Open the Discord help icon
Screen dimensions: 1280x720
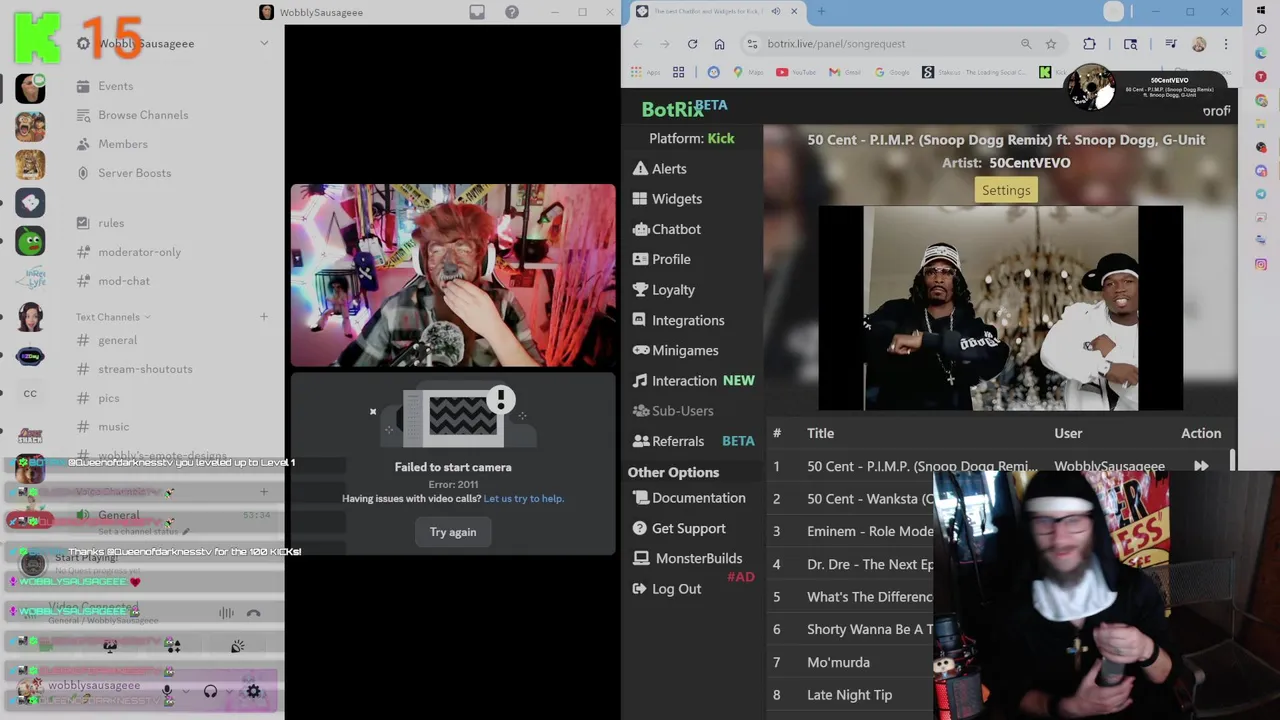(x=512, y=12)
